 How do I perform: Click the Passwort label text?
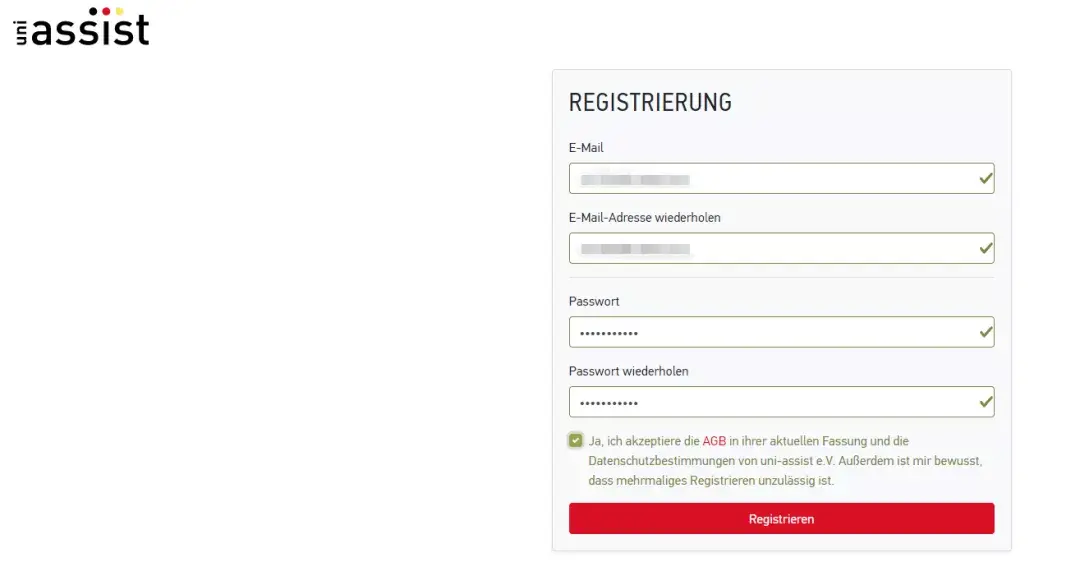coord(594,301)
